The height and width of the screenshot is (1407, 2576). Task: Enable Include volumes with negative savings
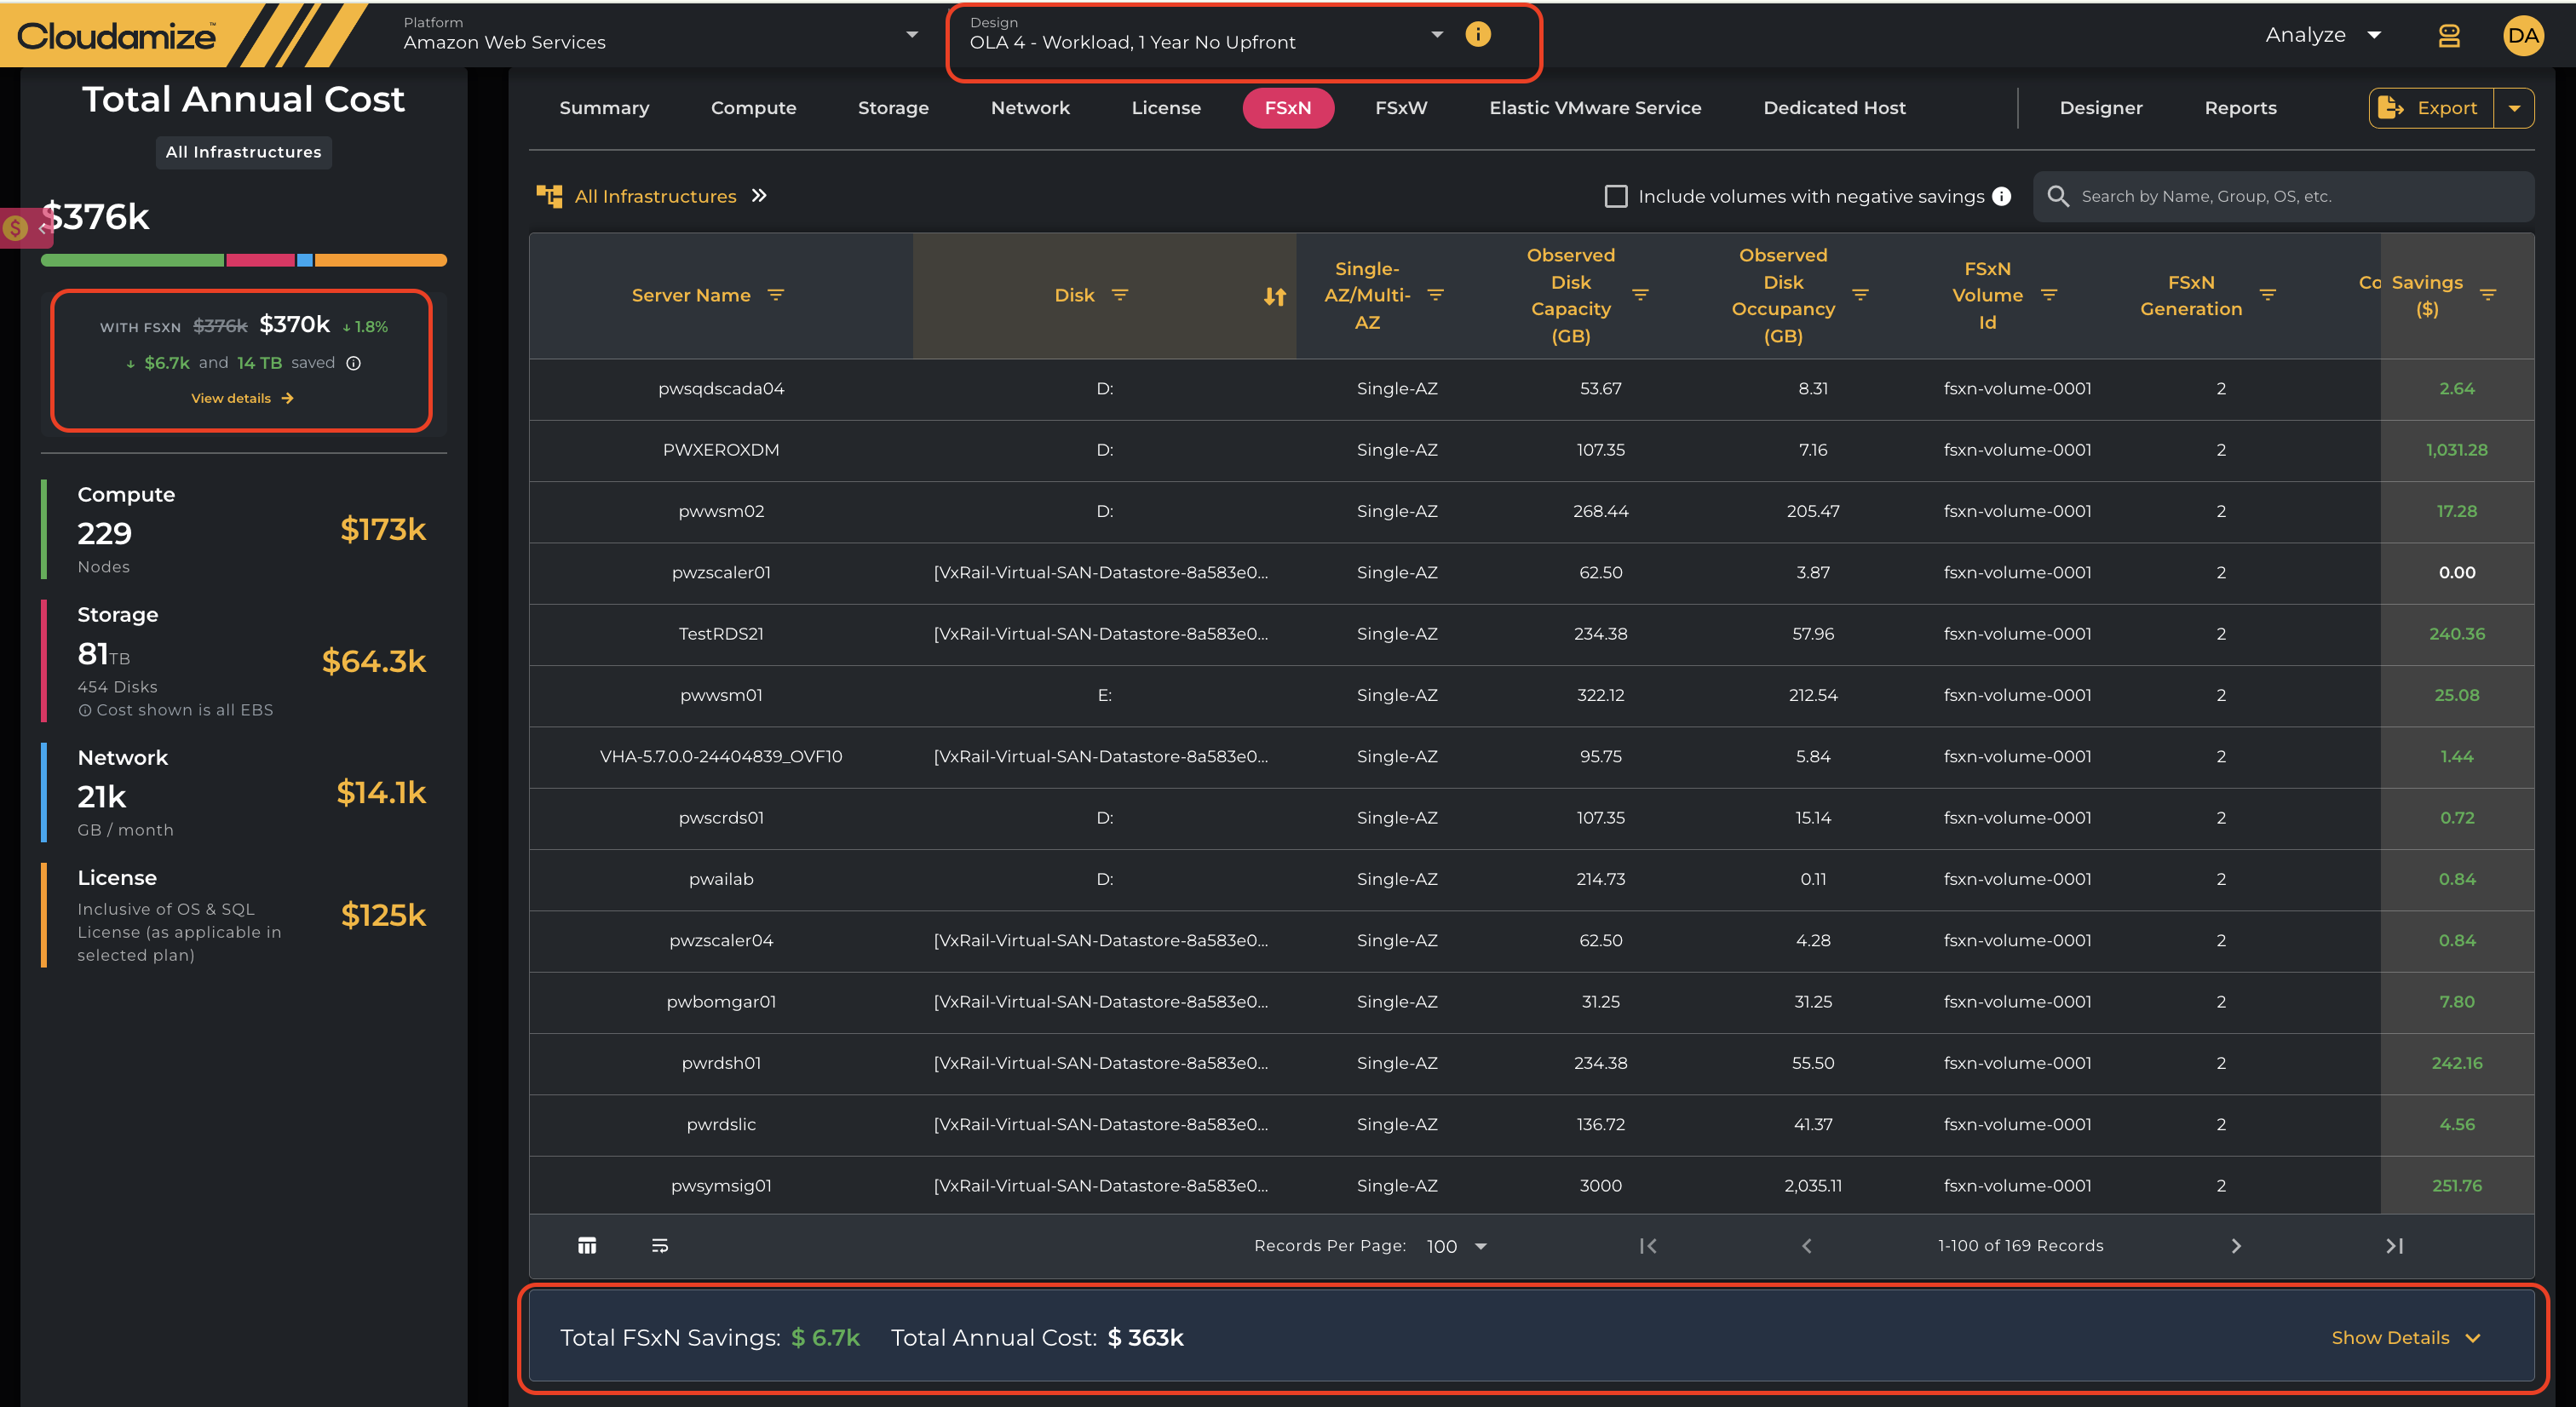1616,196
